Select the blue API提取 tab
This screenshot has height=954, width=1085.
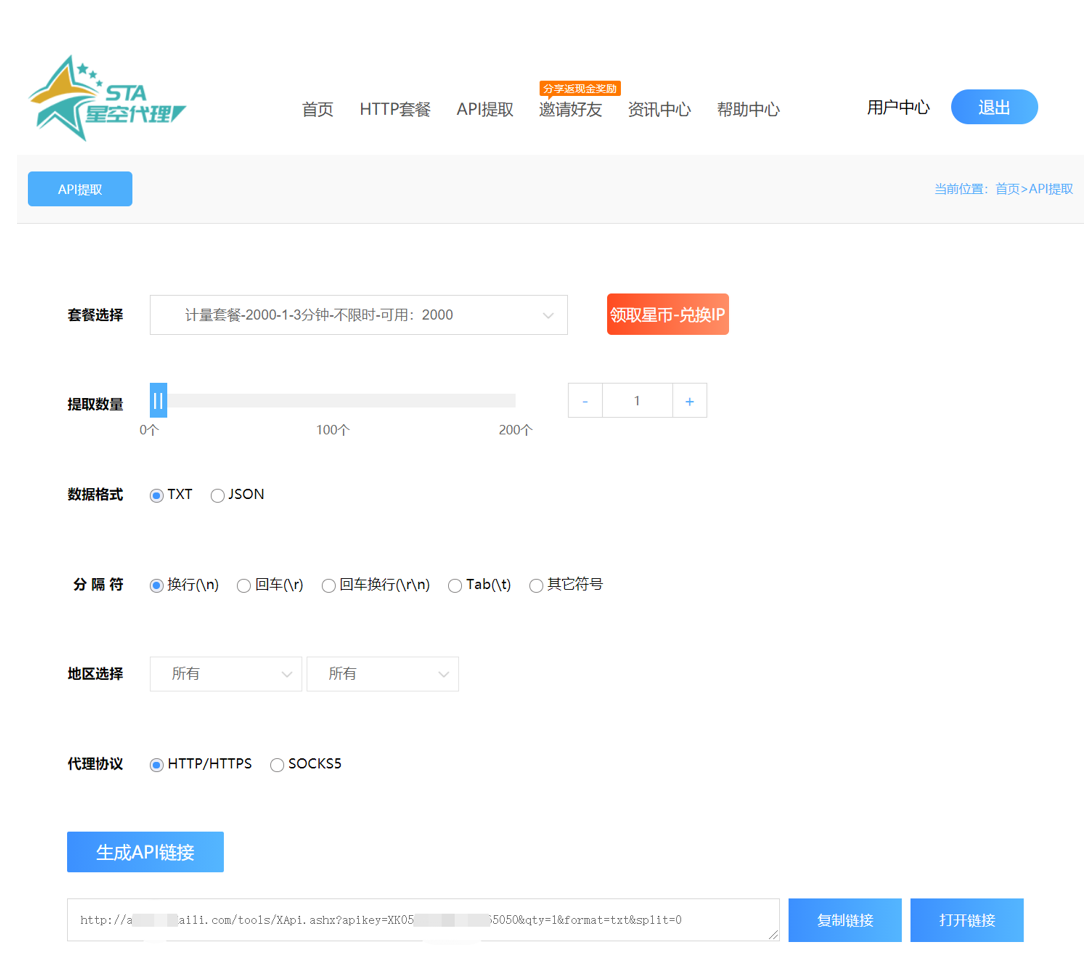pos(80,189)
